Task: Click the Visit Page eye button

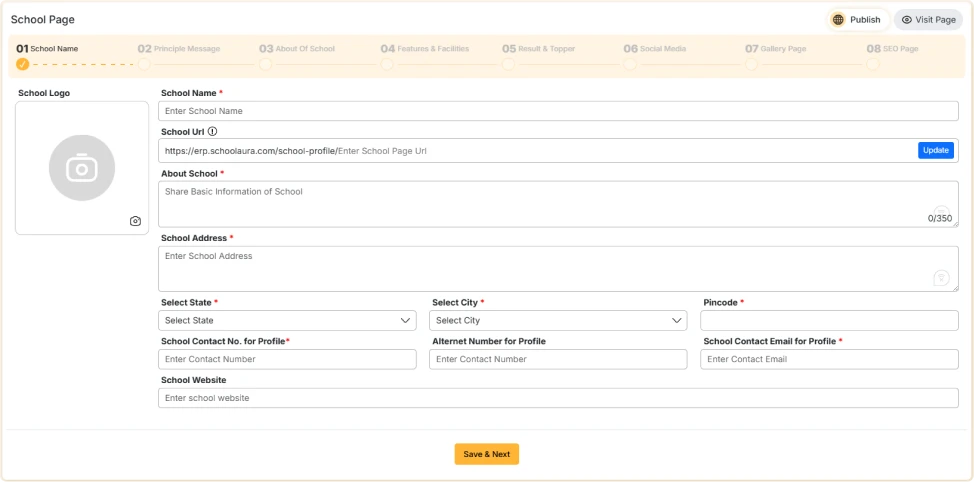Action: coord(928,19)
